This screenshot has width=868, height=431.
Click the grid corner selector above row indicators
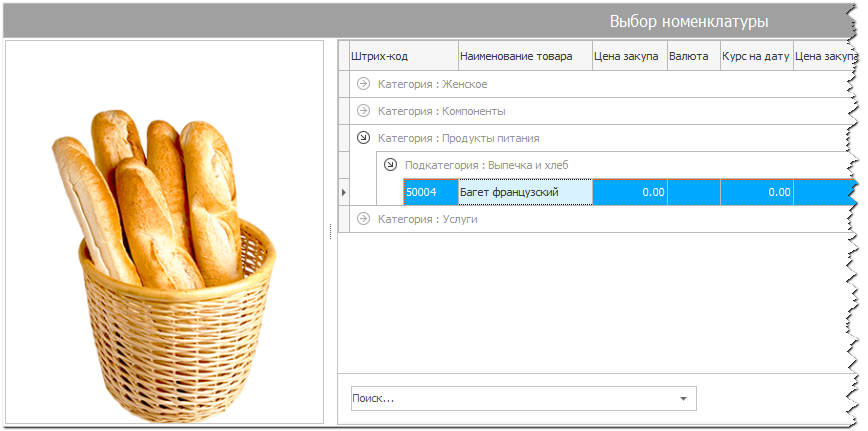click(344, 55)
